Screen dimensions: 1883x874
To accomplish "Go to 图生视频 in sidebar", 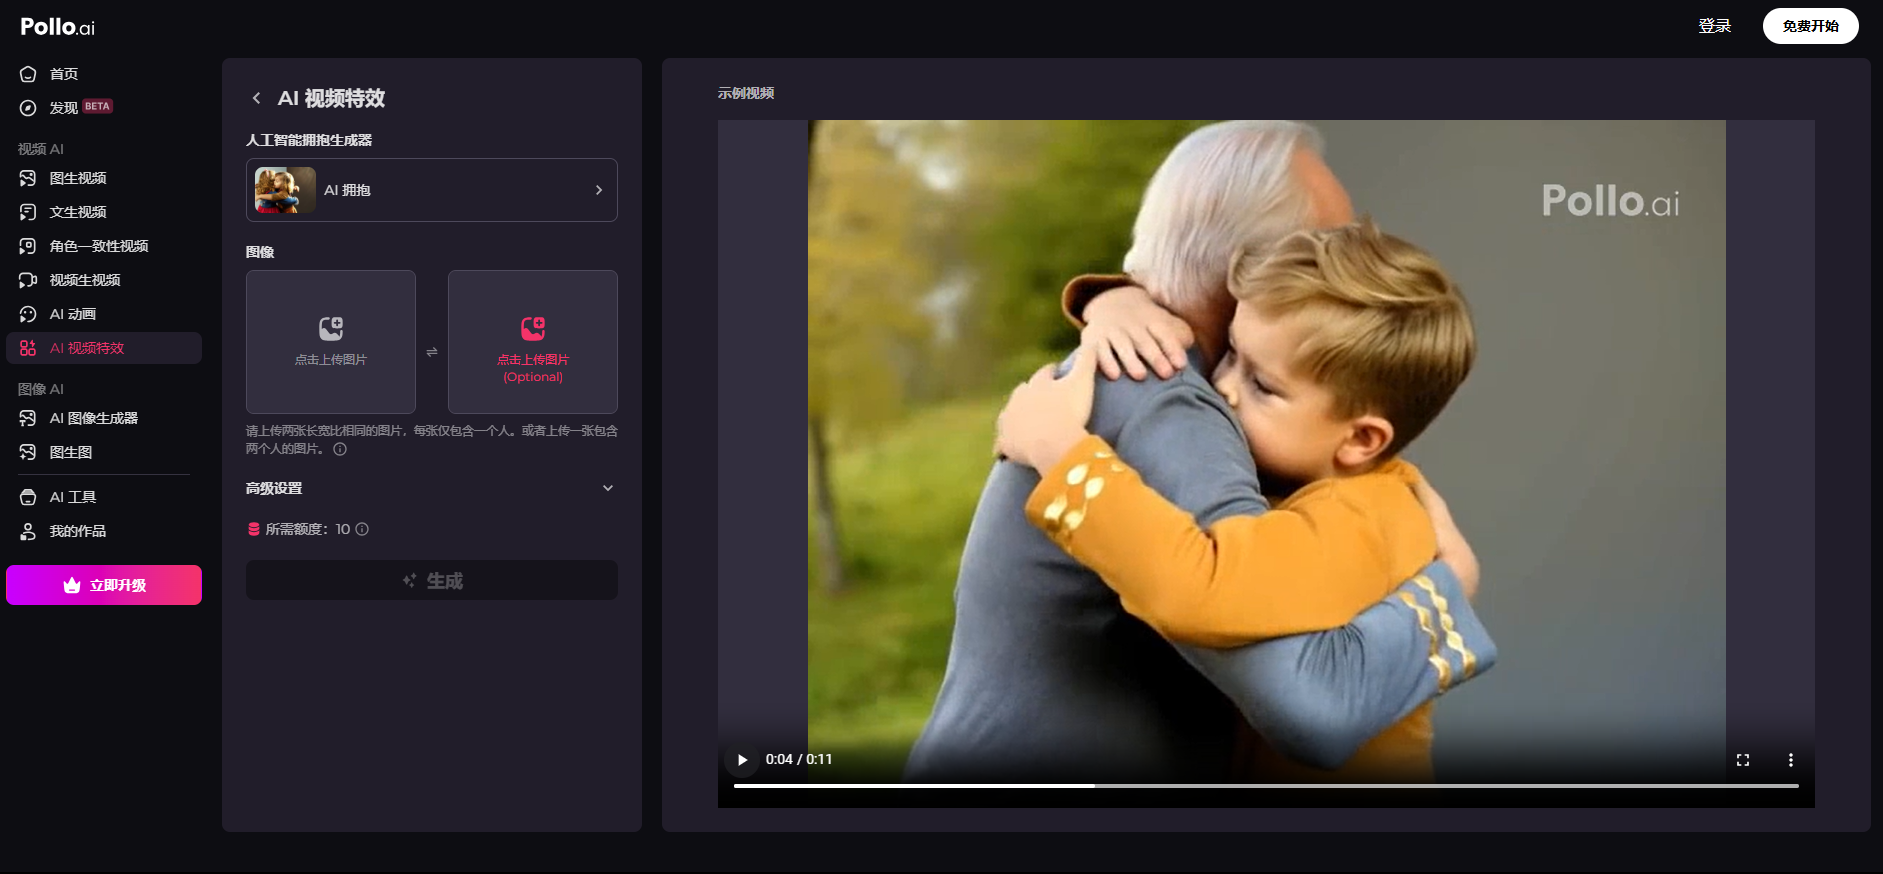I will (78, 178).
